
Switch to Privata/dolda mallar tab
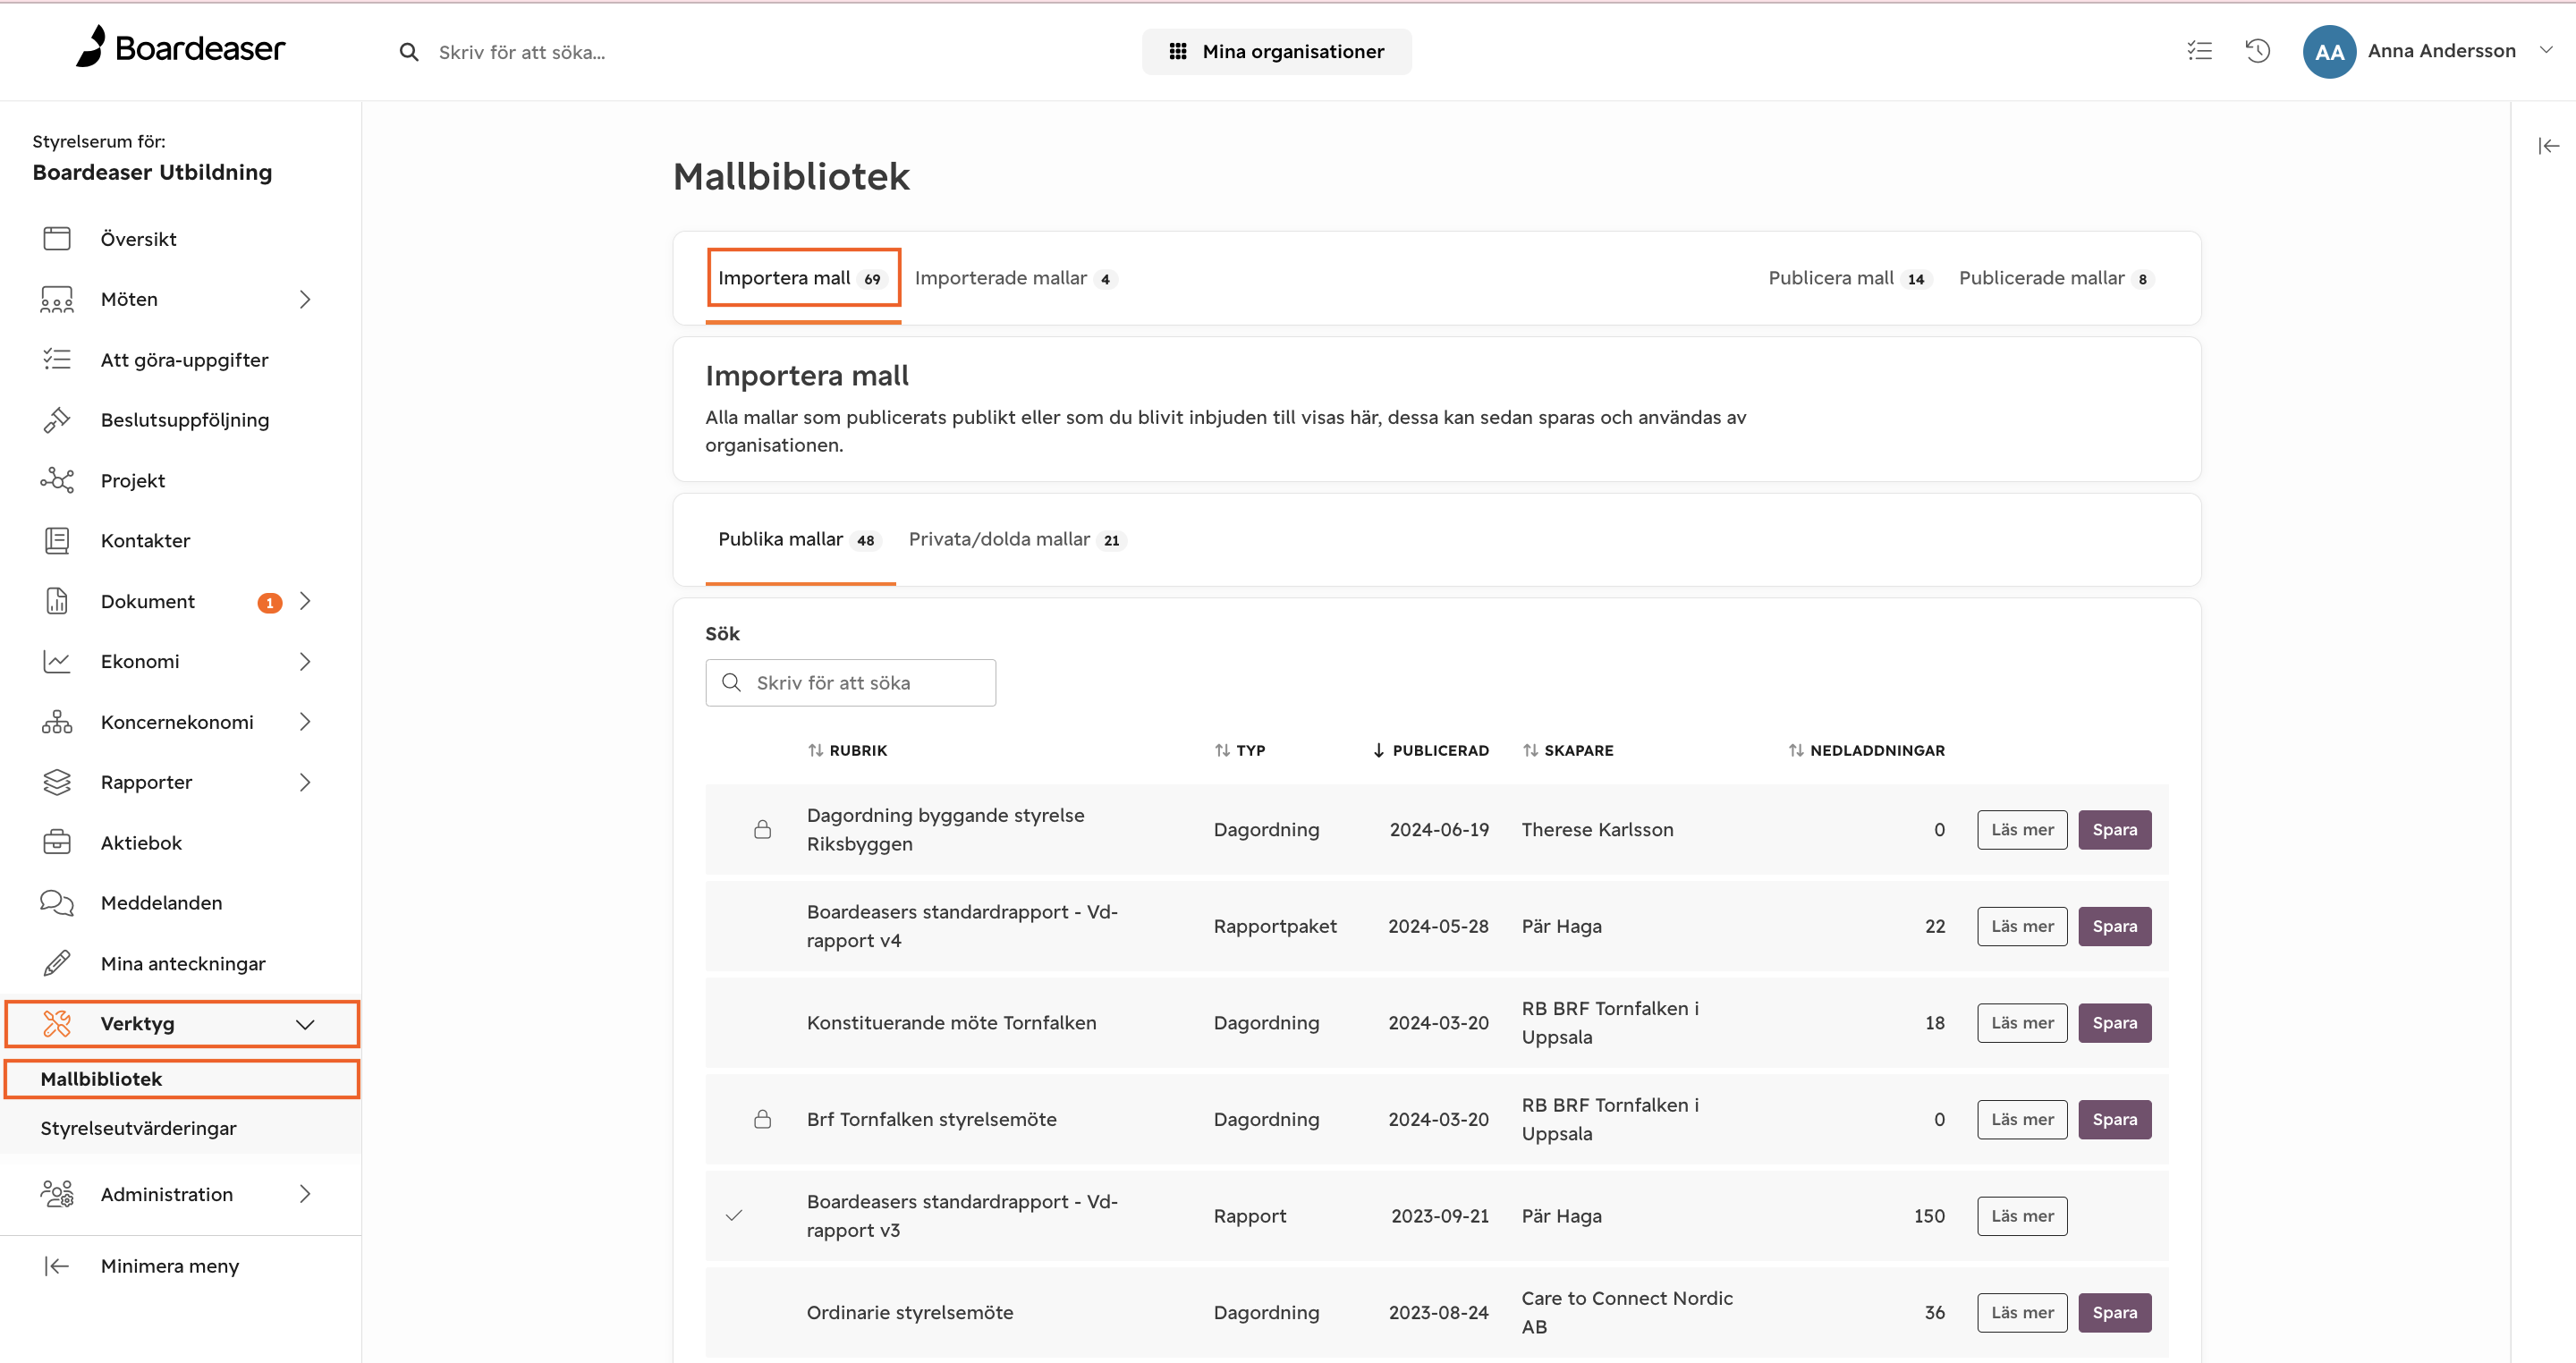[x=1017, y=539]
